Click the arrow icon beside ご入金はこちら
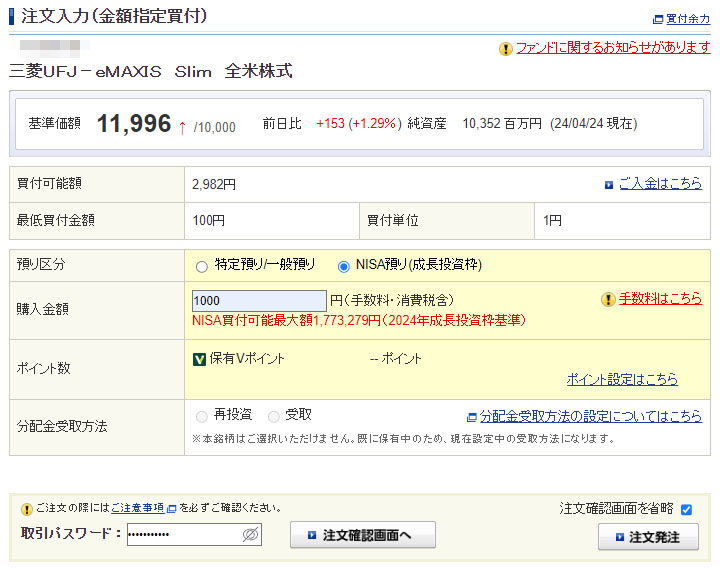Screen dimensions: 720x569 [x=609, y=185]
